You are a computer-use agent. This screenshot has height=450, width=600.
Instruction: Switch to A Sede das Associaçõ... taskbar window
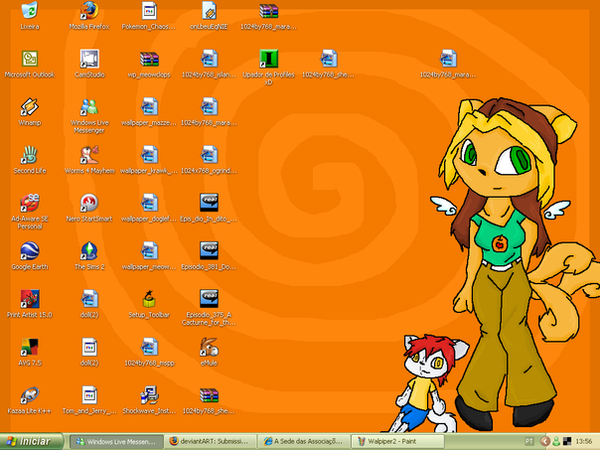(x=304, y=442)
